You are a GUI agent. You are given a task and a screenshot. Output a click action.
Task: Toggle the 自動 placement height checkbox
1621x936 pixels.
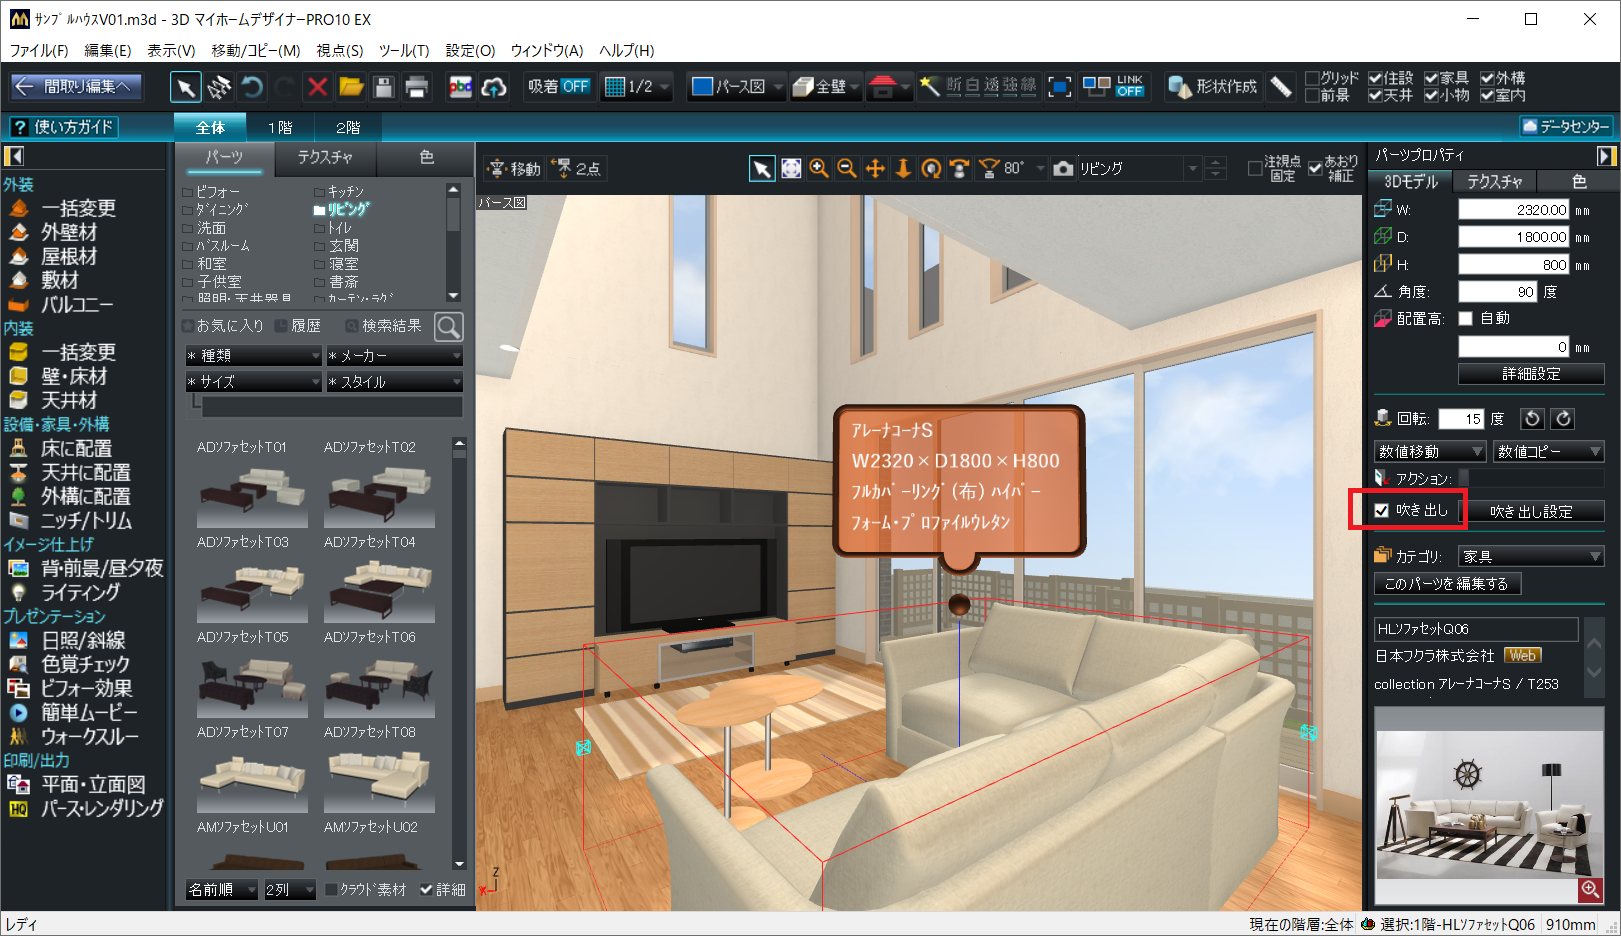(1466, 319)
